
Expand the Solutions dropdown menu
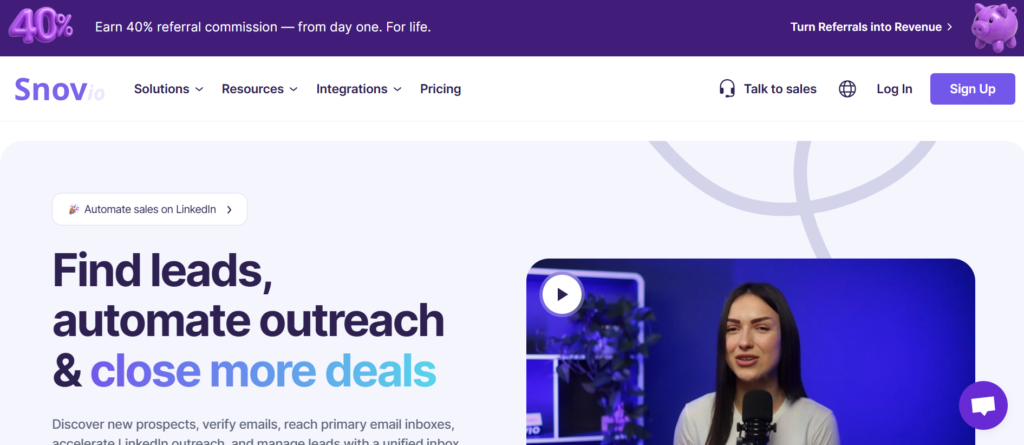(168, 89)
